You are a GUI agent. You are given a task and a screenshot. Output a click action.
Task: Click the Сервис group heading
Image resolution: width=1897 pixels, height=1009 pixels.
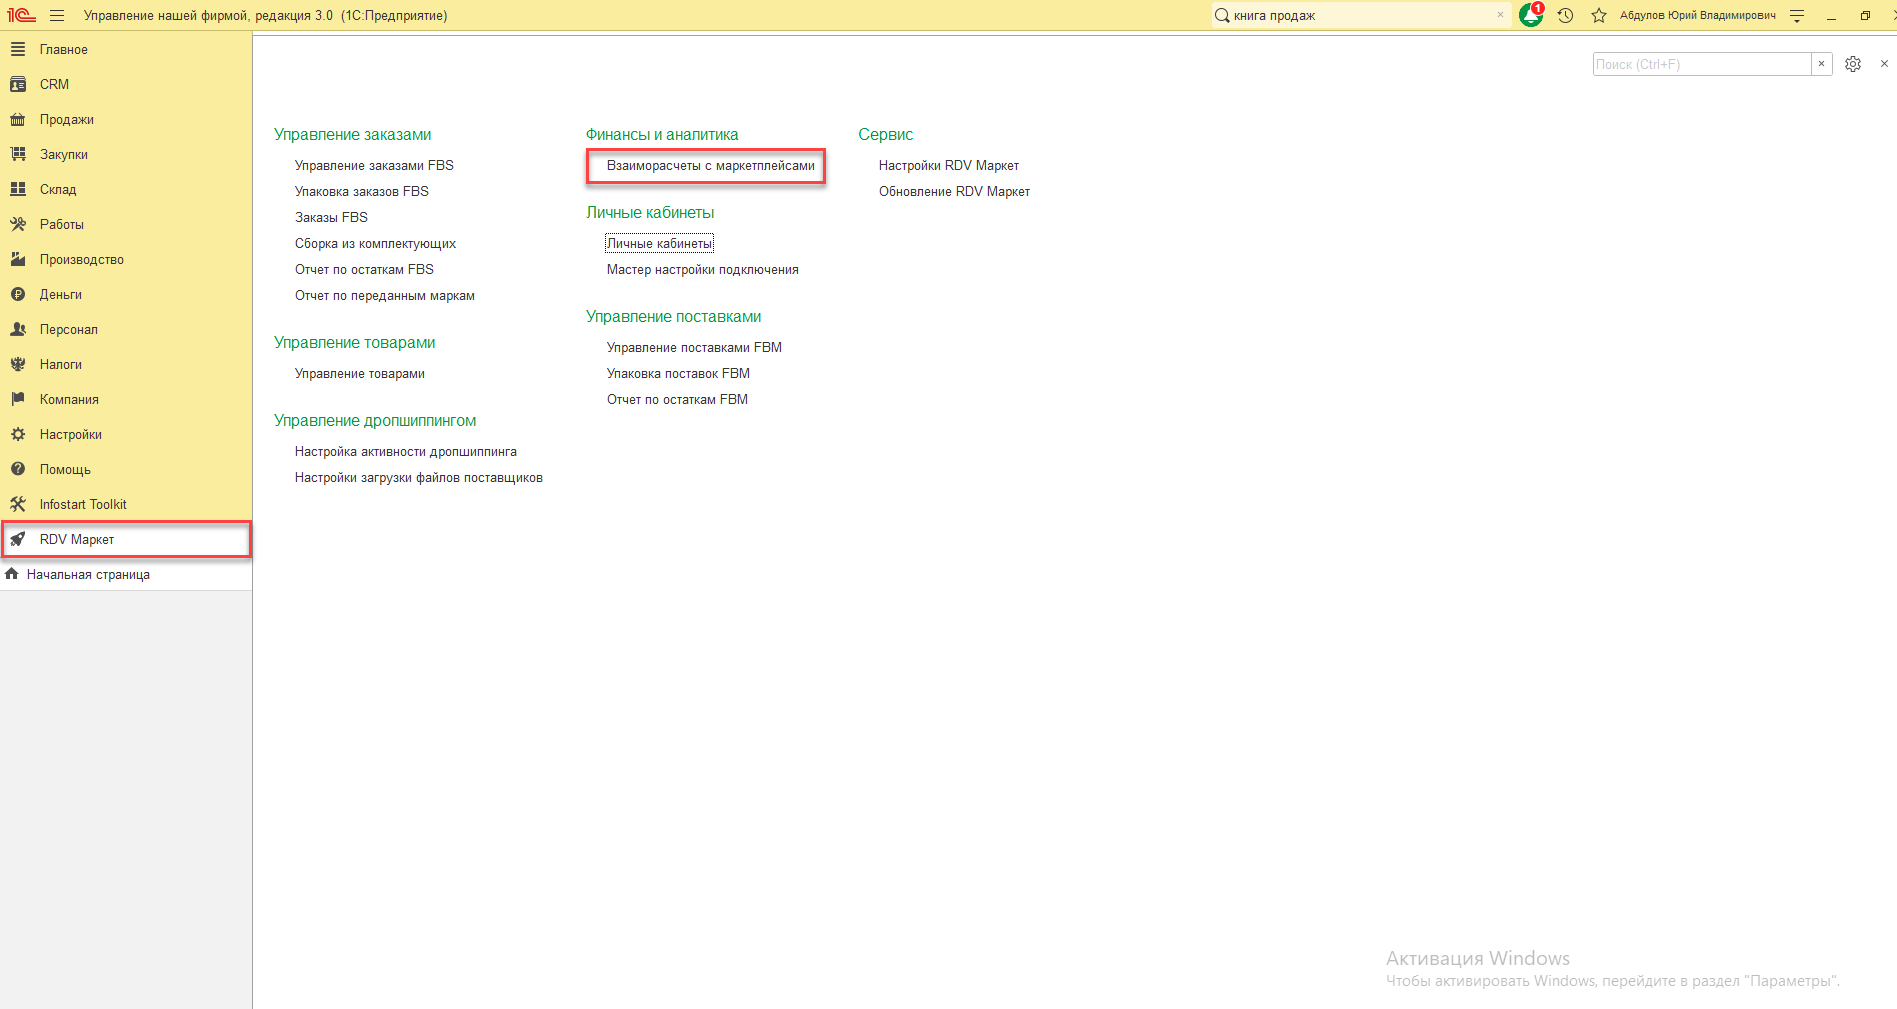point(886,134)
